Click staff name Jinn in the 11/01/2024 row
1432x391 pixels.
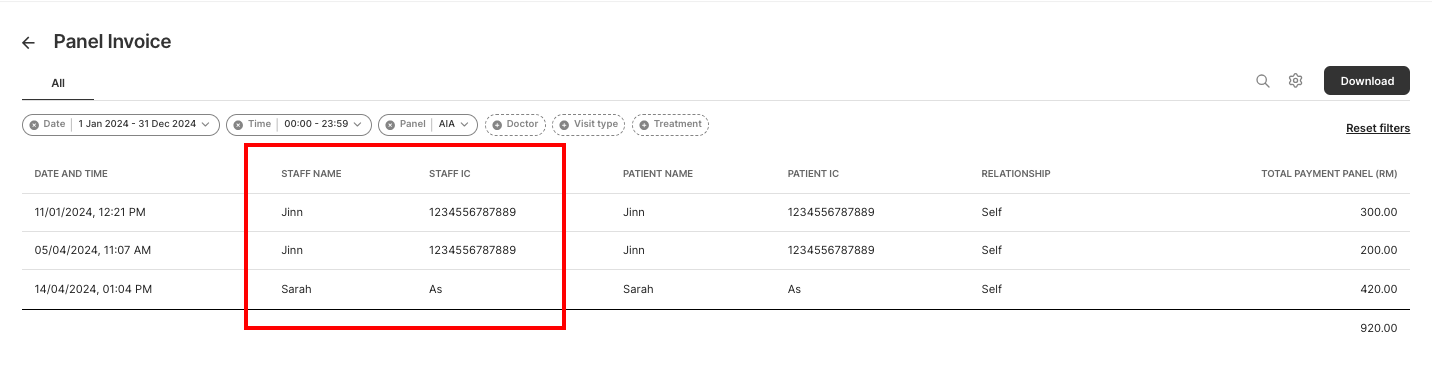coord(292,212)
